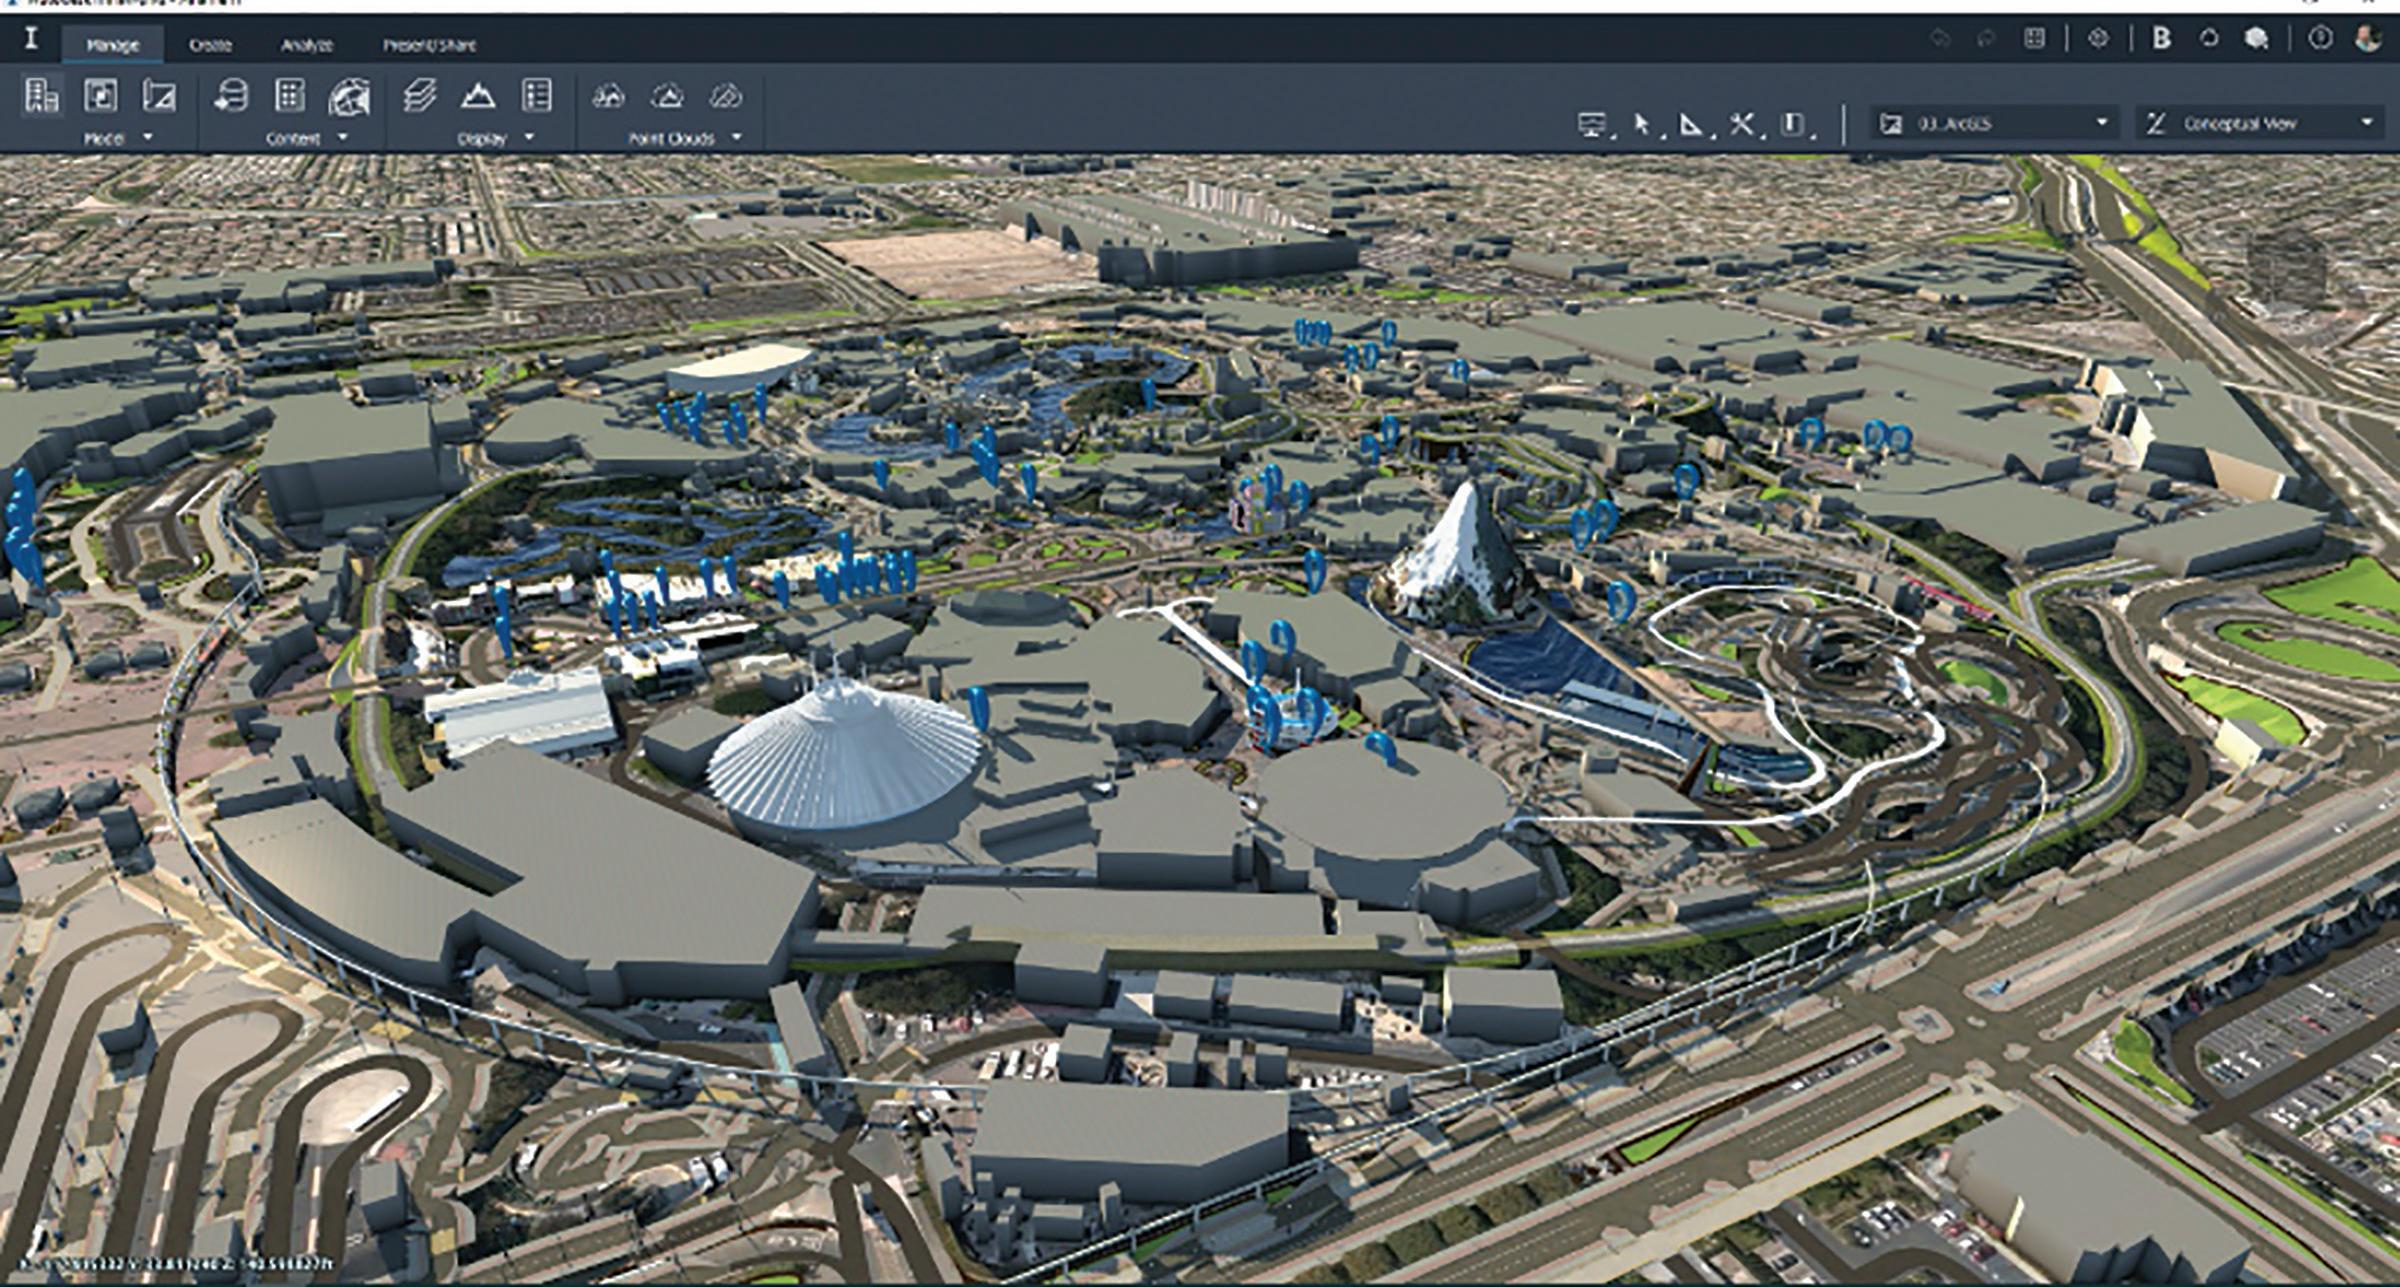The image size is (2400, 1287).
Task: Click the first Point Clouds cloud icon
Action: coord(608,97)
